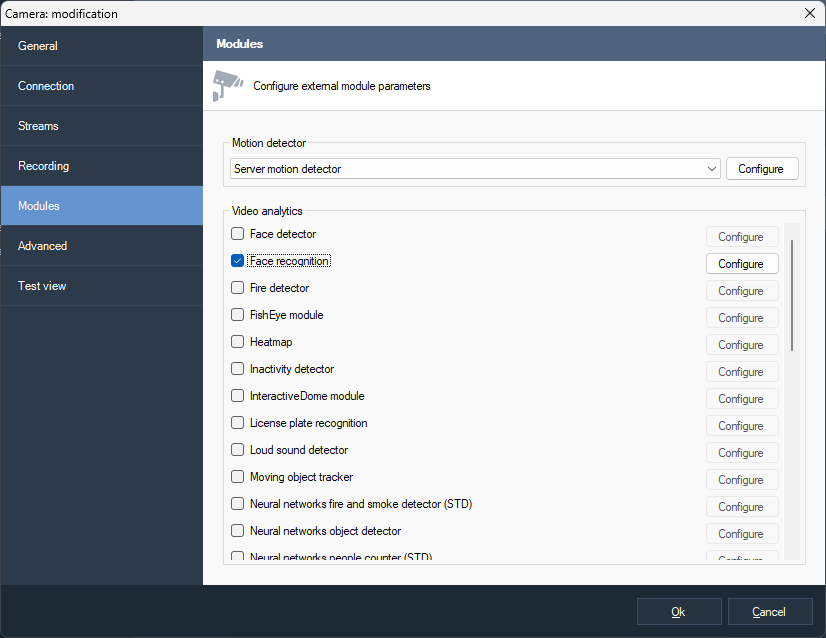This screenshot has width=826, height=638.
Task: Open the Advanced tab
Action: (101, 246)
